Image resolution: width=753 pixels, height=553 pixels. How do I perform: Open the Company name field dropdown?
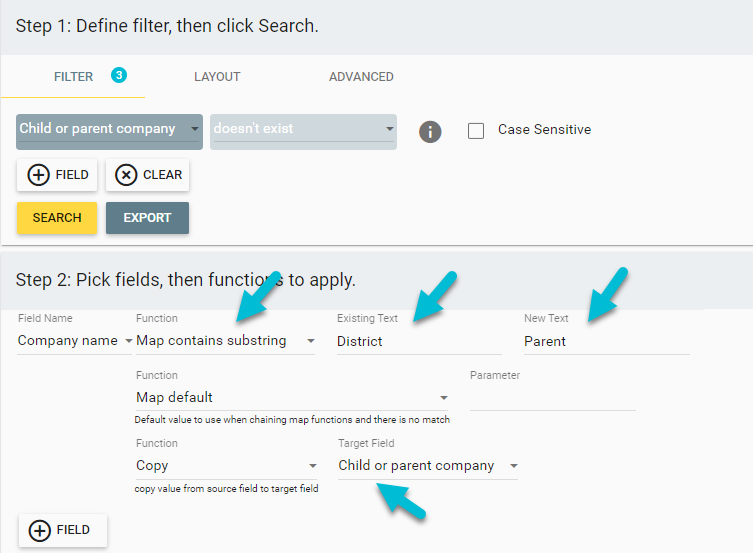pyautogui.click(x=75, y=341)
